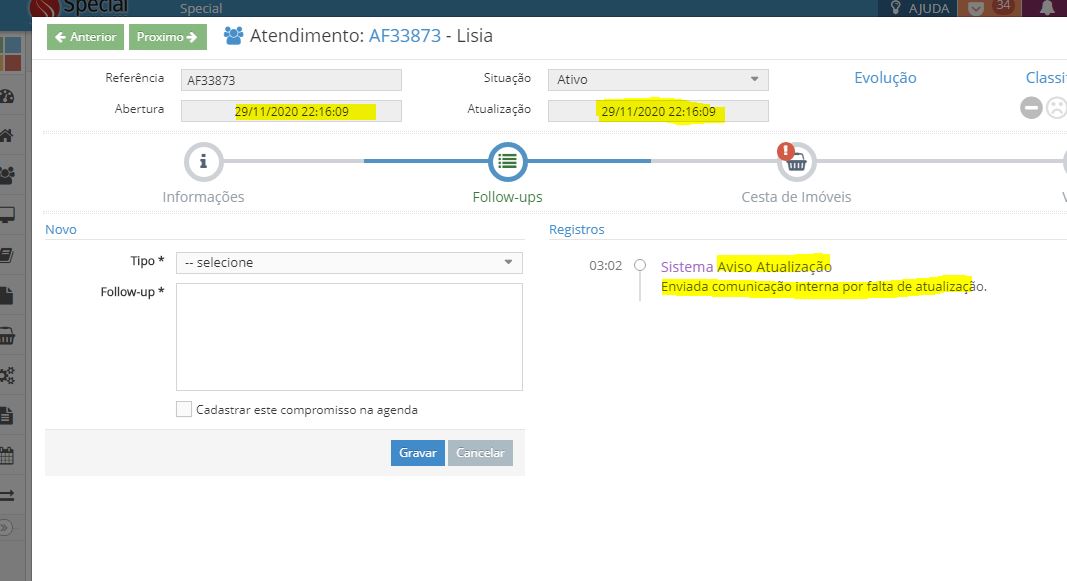Enable 'Cadastrar este compromisso na agenda' checkbox
This screenshot has width=1067, height=581.
[x=183, y=409]
